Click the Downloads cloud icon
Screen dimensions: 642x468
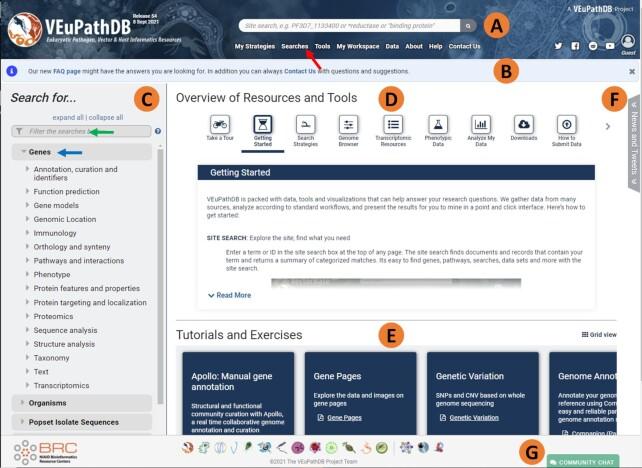pos(523,124)
